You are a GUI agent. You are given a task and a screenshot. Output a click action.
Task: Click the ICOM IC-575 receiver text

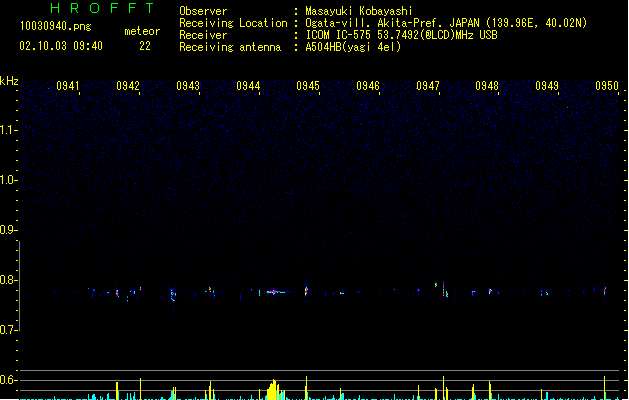(401, 35)
